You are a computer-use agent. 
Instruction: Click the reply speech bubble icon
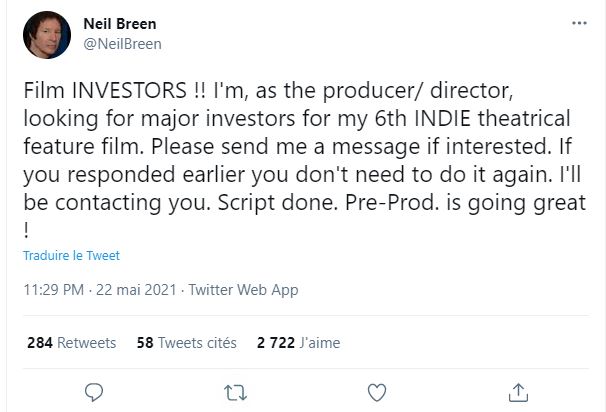pos(95,391)
